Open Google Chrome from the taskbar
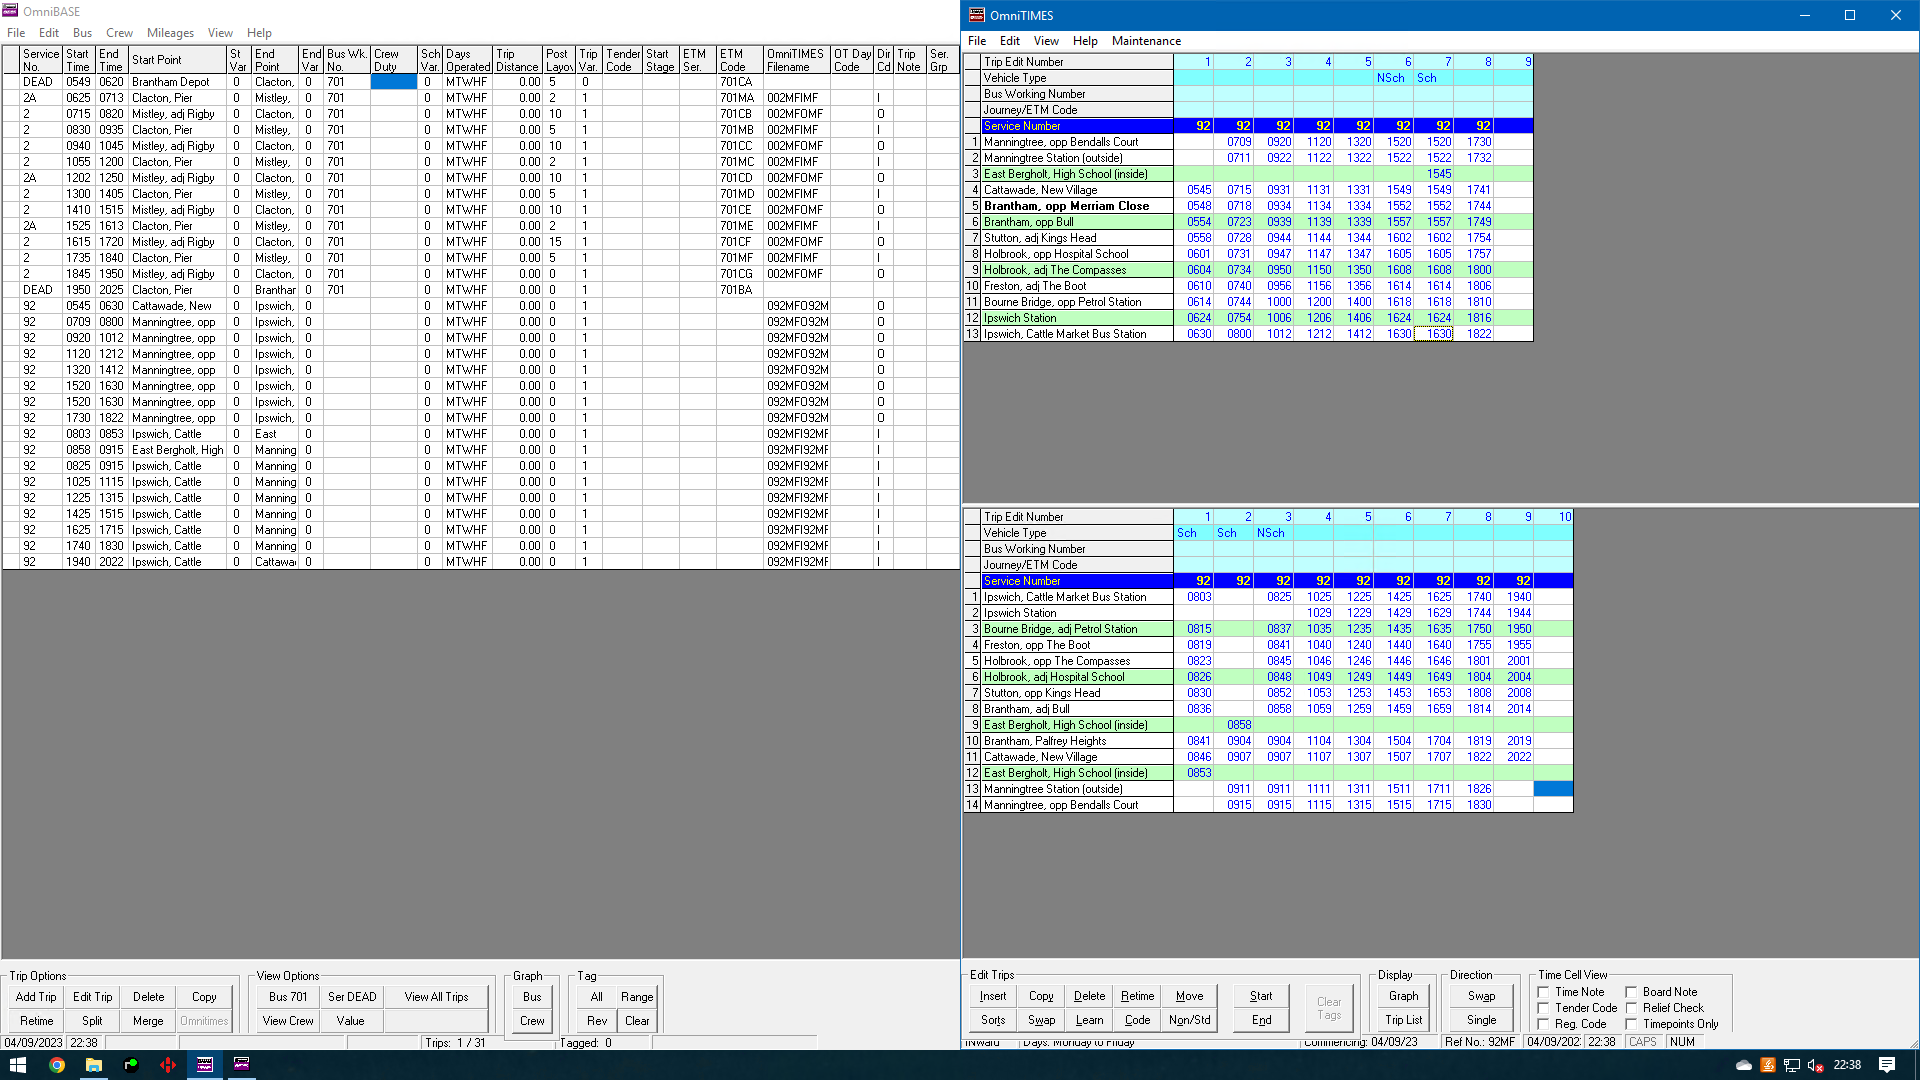The width and height of the screenshot is (1920, 1080). coord(57,1065)
